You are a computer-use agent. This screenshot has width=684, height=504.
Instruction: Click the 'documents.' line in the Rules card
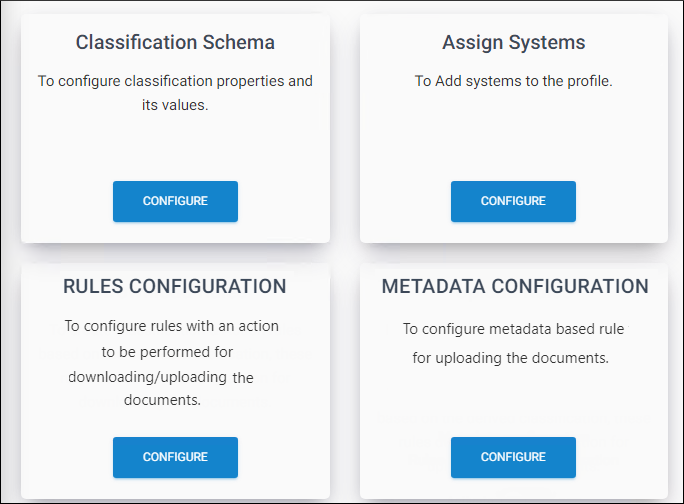click(163, 400)
